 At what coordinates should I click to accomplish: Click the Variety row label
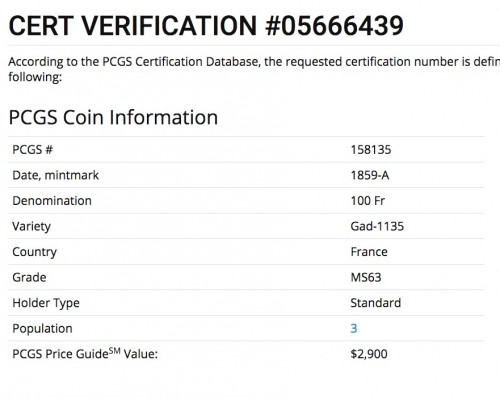click(32, 226)
